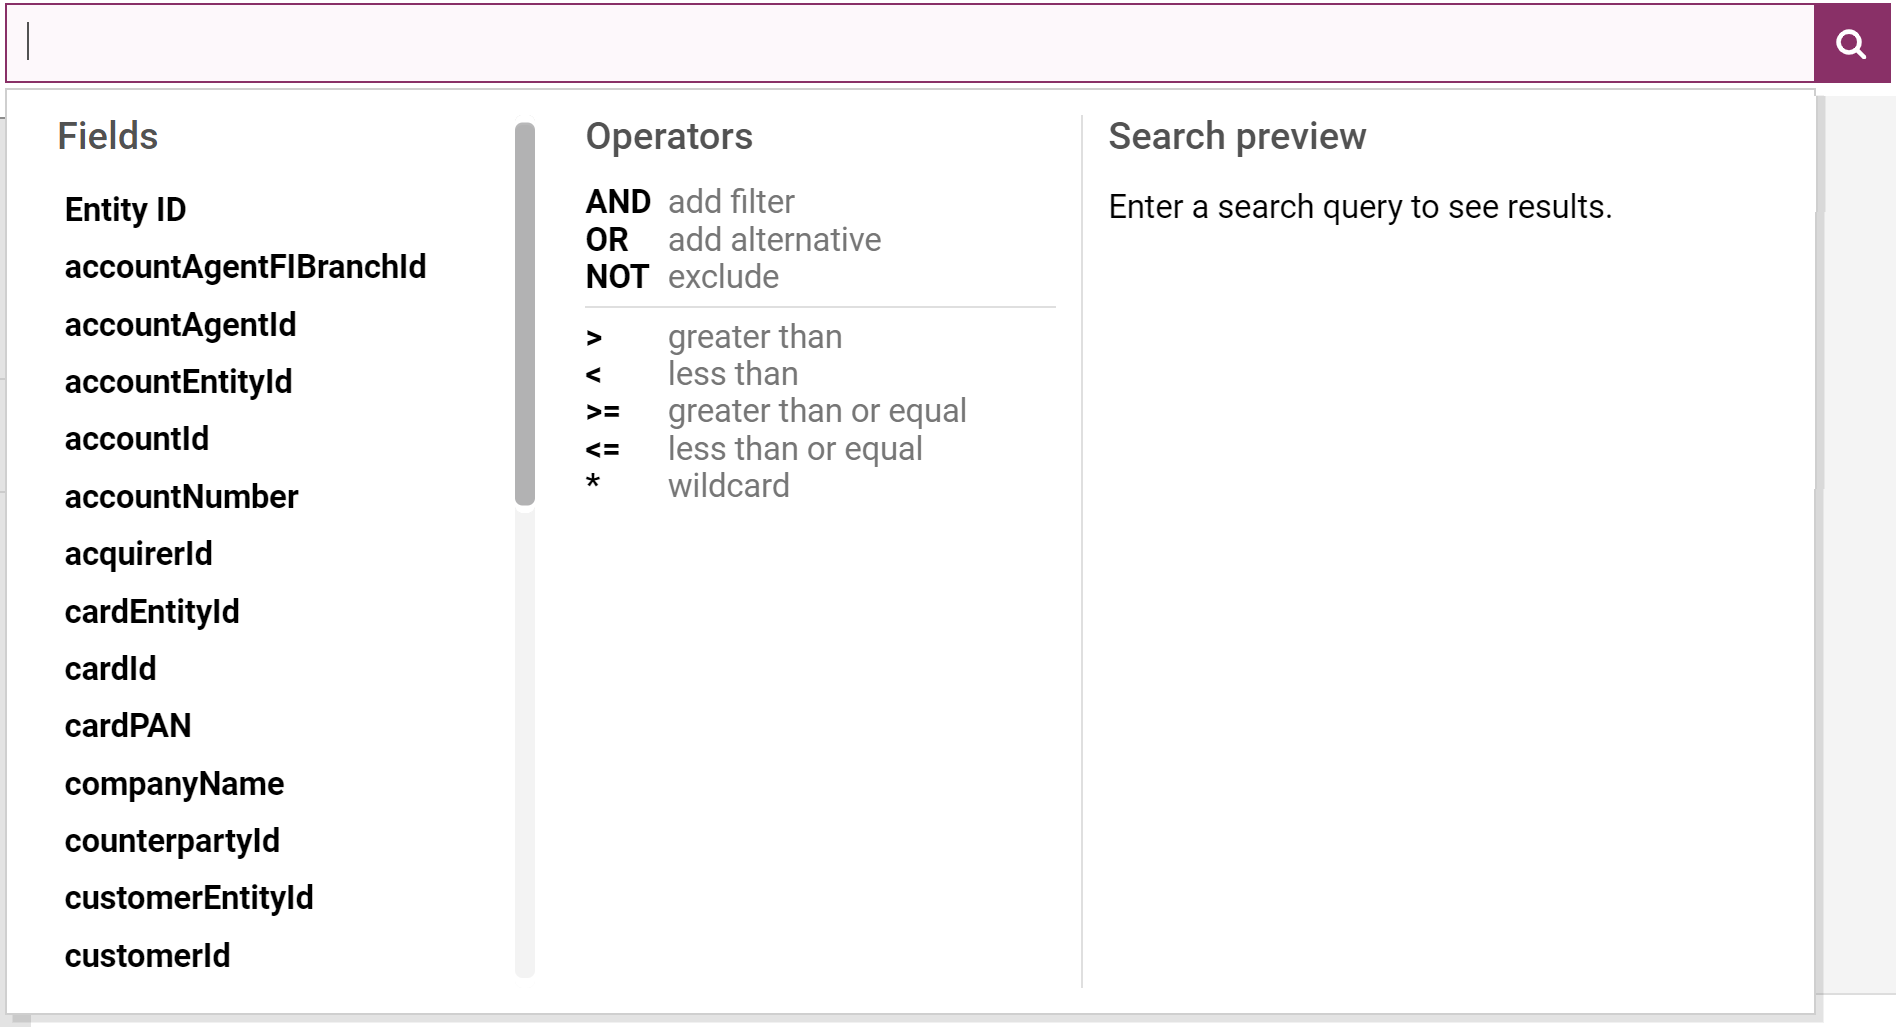Focus the search query input field
Screen dimensions: 1896x1027
point(910,44)
